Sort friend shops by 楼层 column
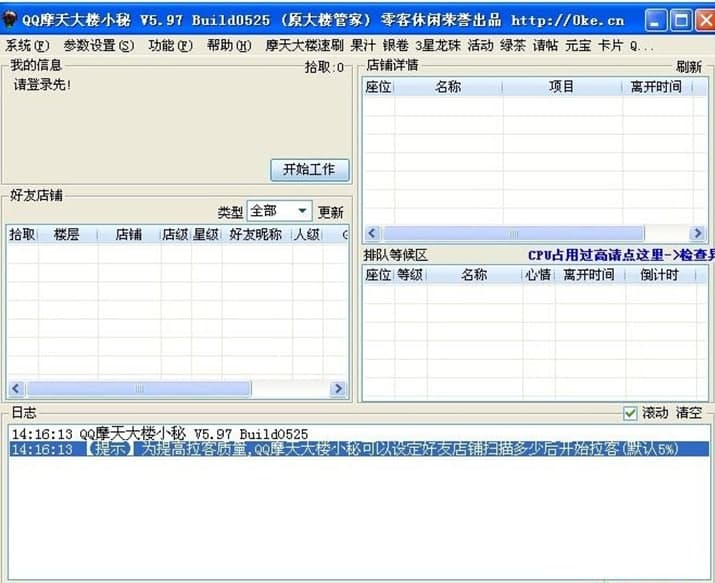This screenshot has height=583, width=715. [x=67, y=234]
